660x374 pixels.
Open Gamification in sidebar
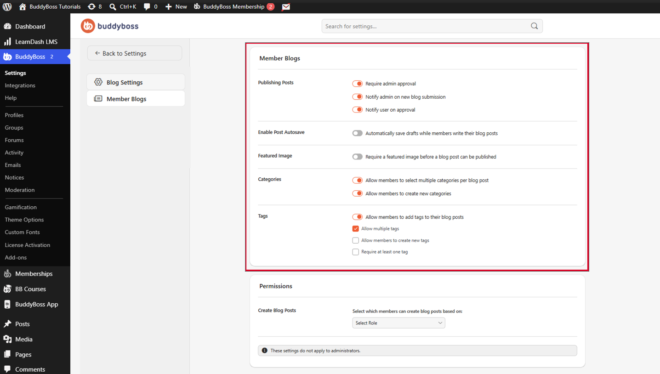point(21,207)
